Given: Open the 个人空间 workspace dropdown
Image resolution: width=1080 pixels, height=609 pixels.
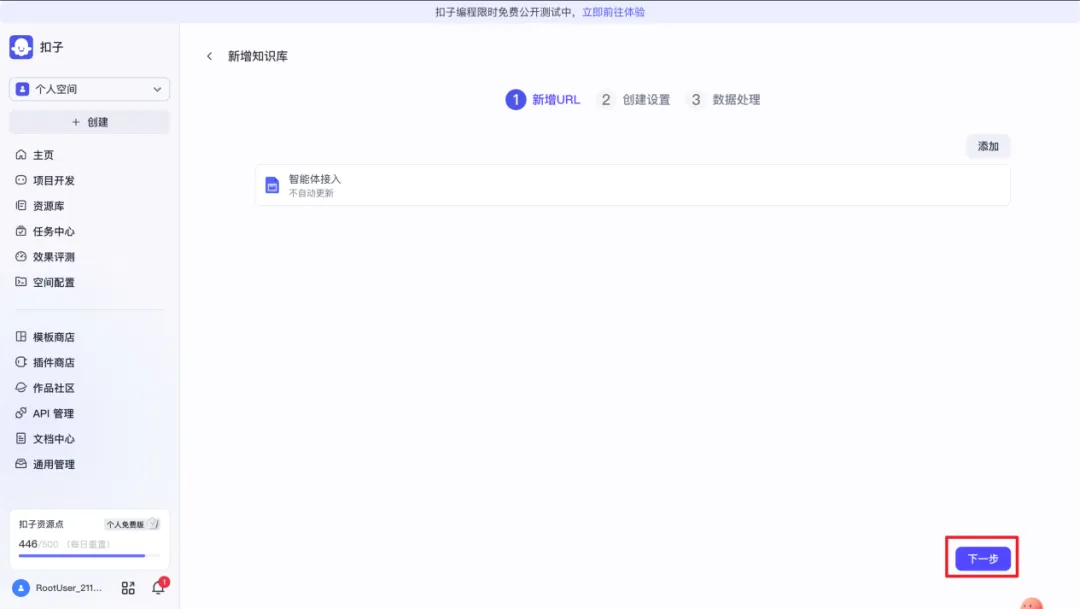Looking at the screenshot, I should [90, 89].
